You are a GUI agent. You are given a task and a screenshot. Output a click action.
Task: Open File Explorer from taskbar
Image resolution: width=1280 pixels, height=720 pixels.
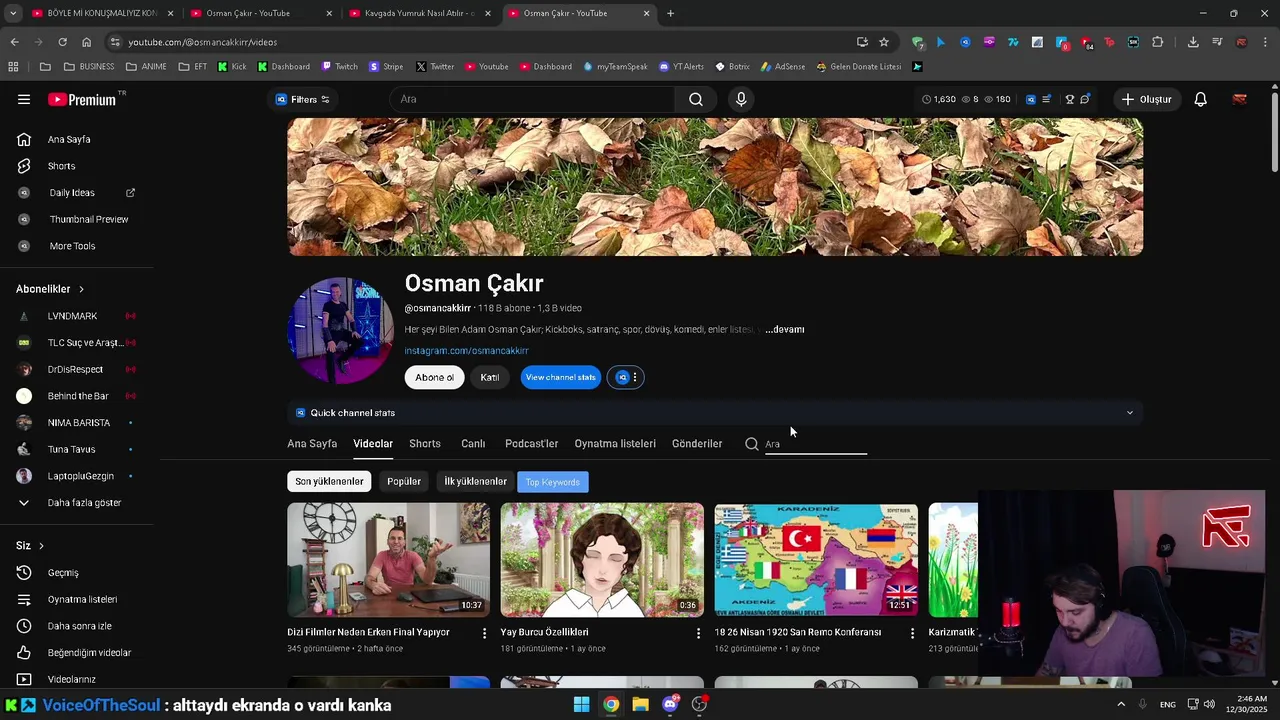(640, 704)
